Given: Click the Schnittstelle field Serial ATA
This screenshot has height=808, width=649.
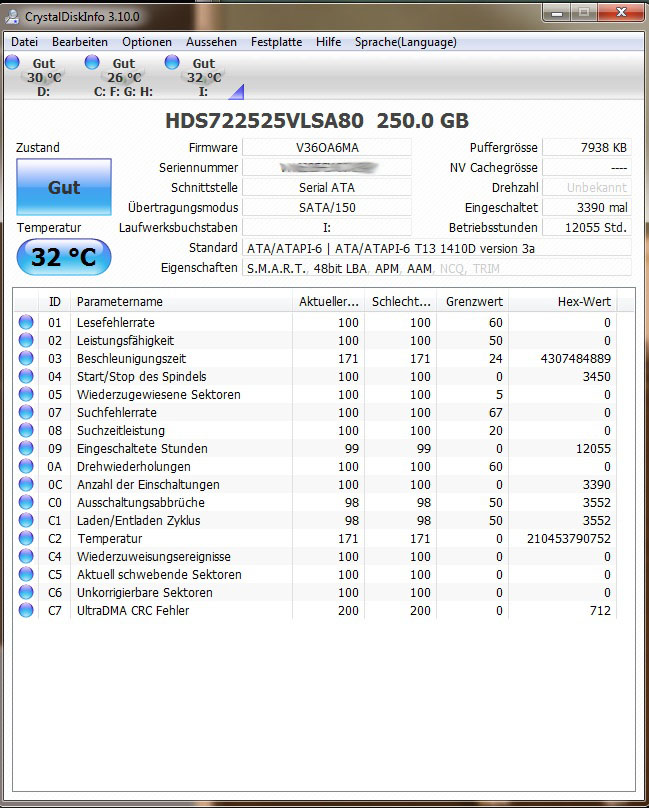Looking at the screenshot, I should pos(327,188).
